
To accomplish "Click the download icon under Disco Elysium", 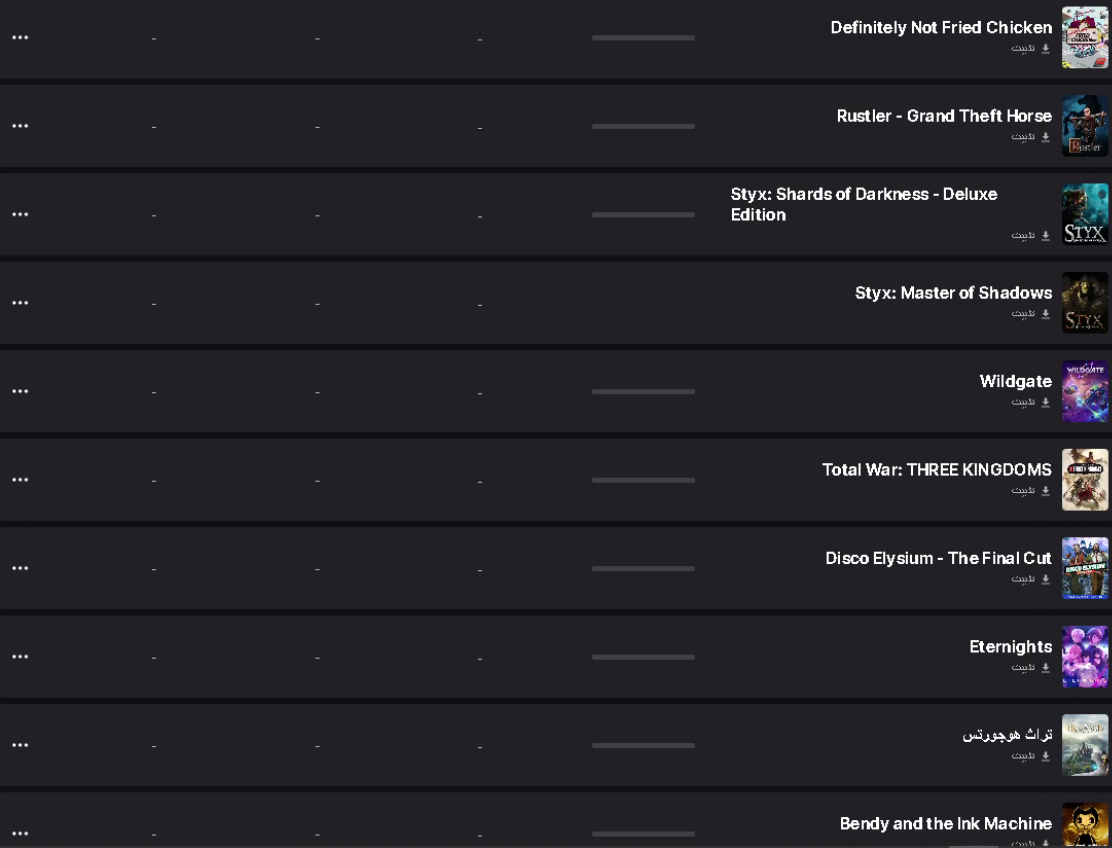I will coord(1045,579).
